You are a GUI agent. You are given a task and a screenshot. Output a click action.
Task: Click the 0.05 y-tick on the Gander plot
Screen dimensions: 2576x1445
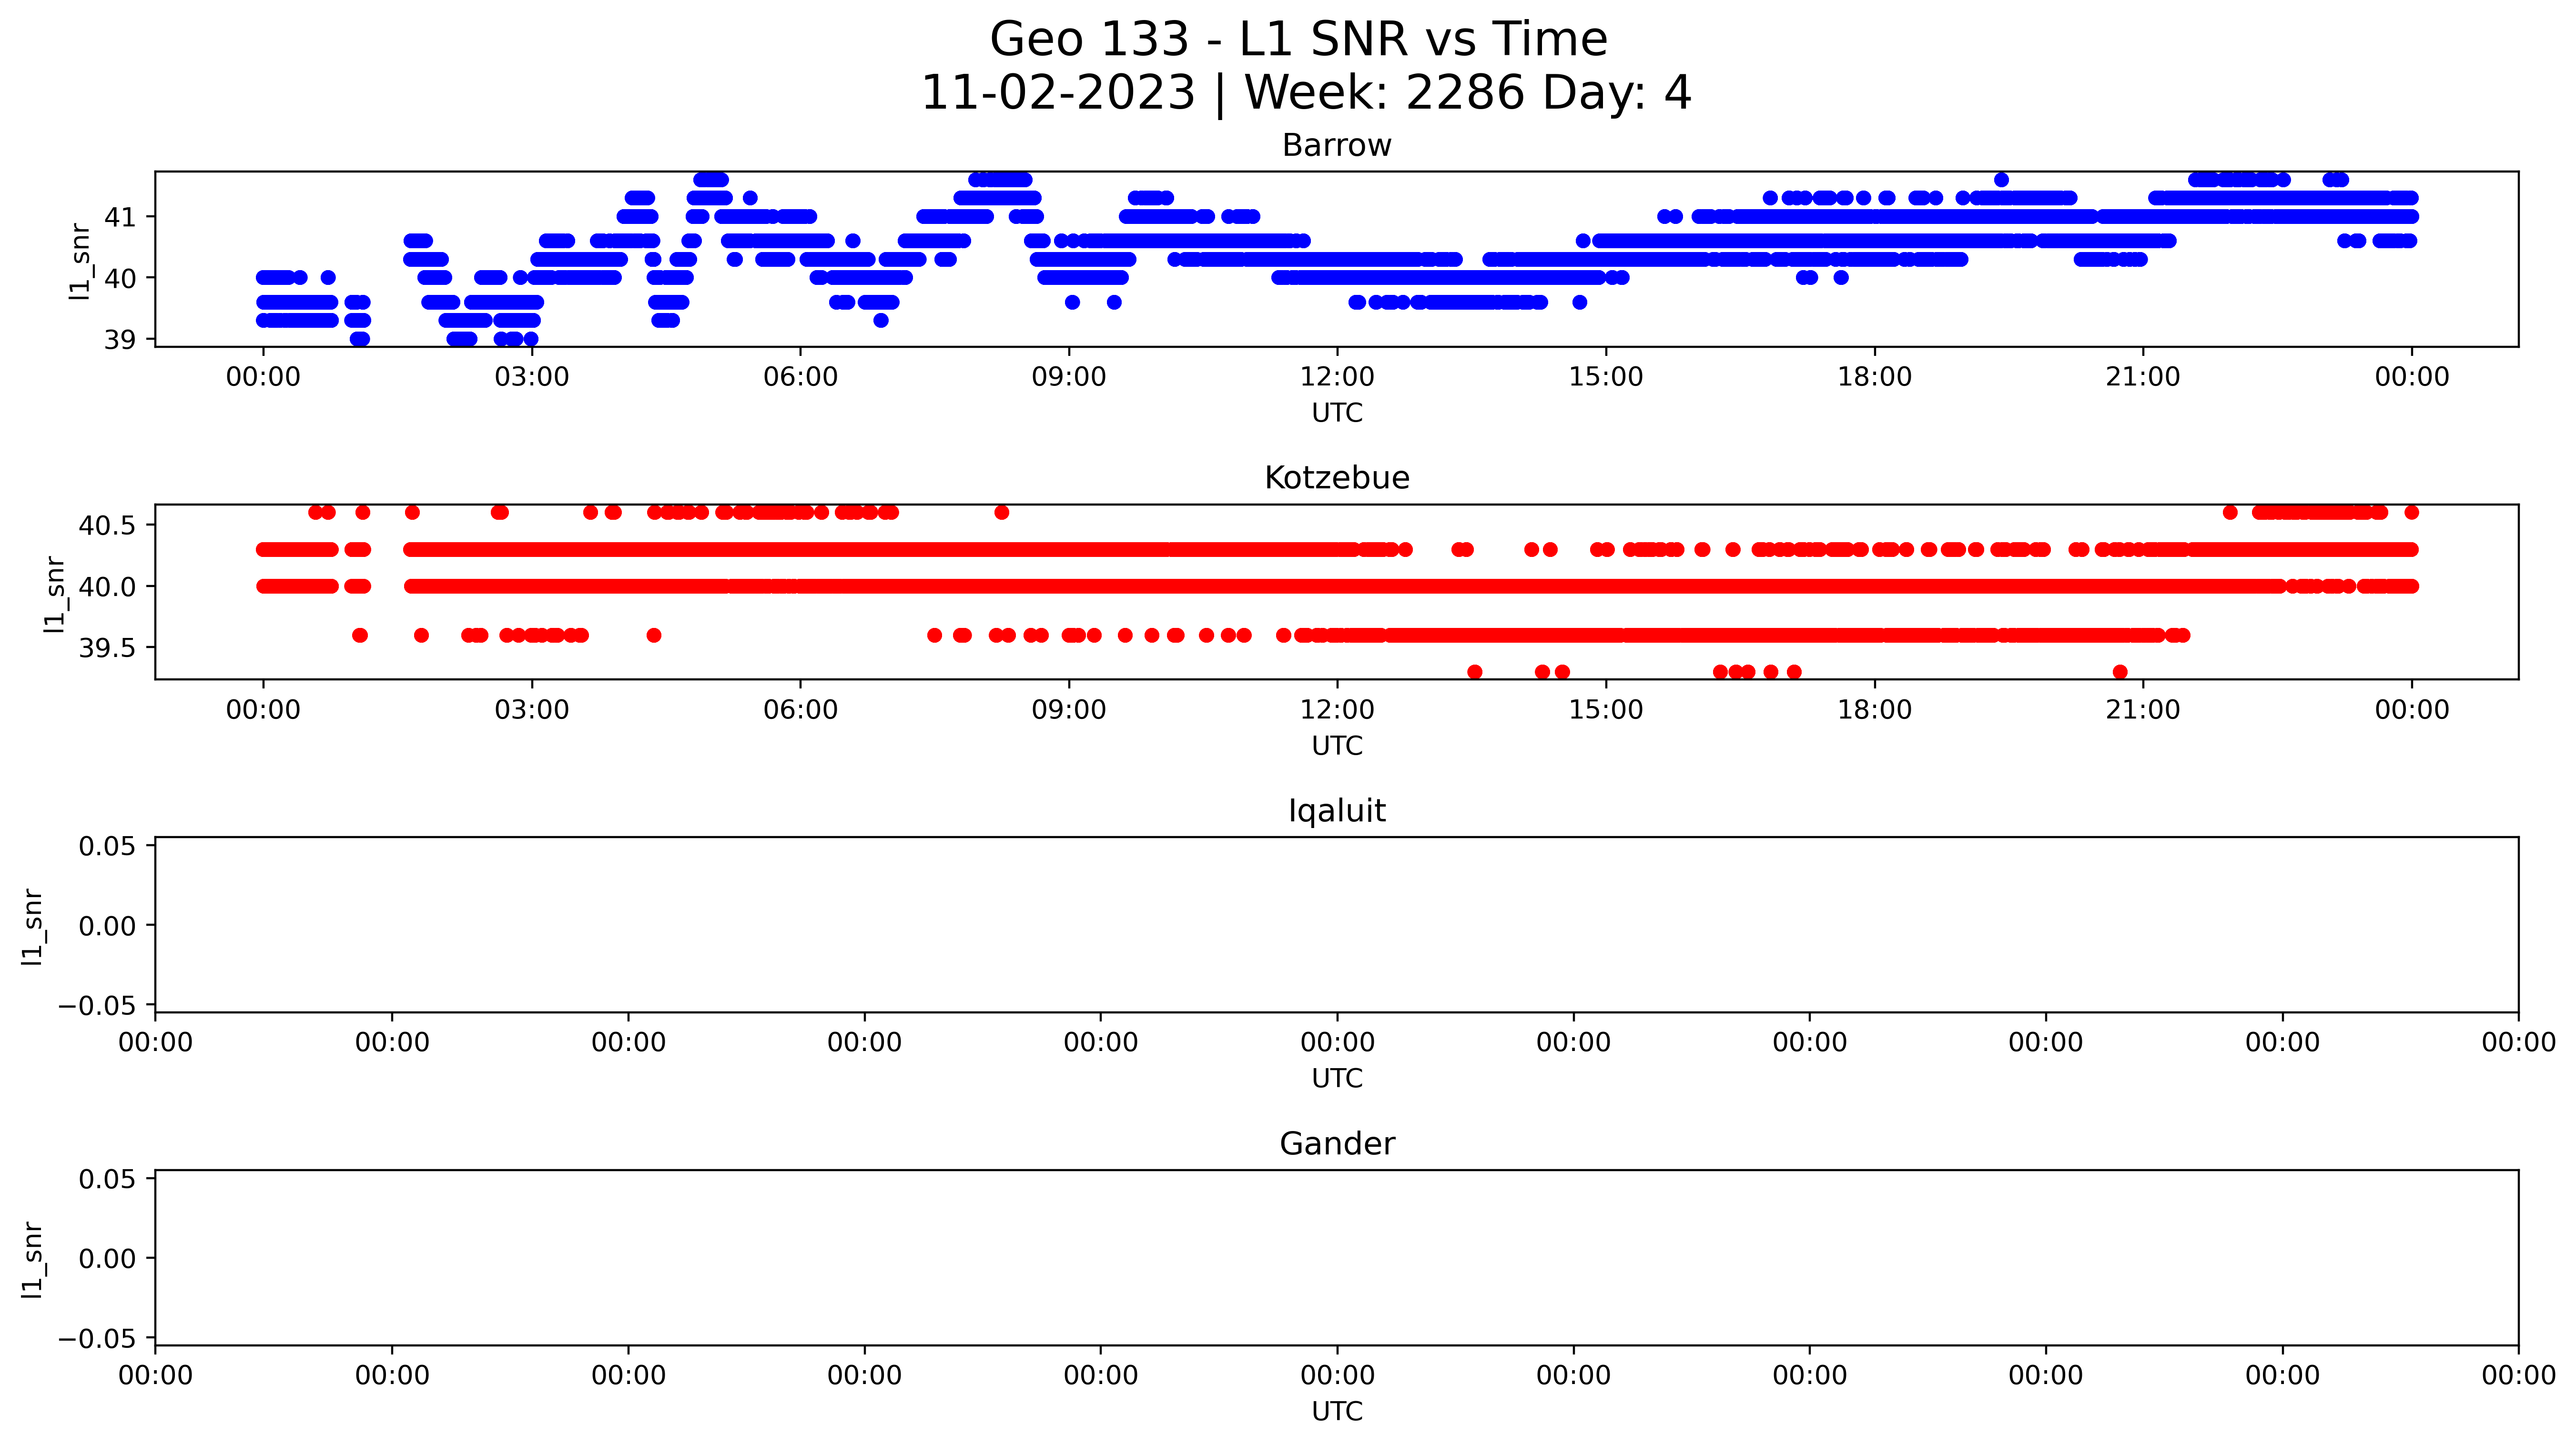107,1180
